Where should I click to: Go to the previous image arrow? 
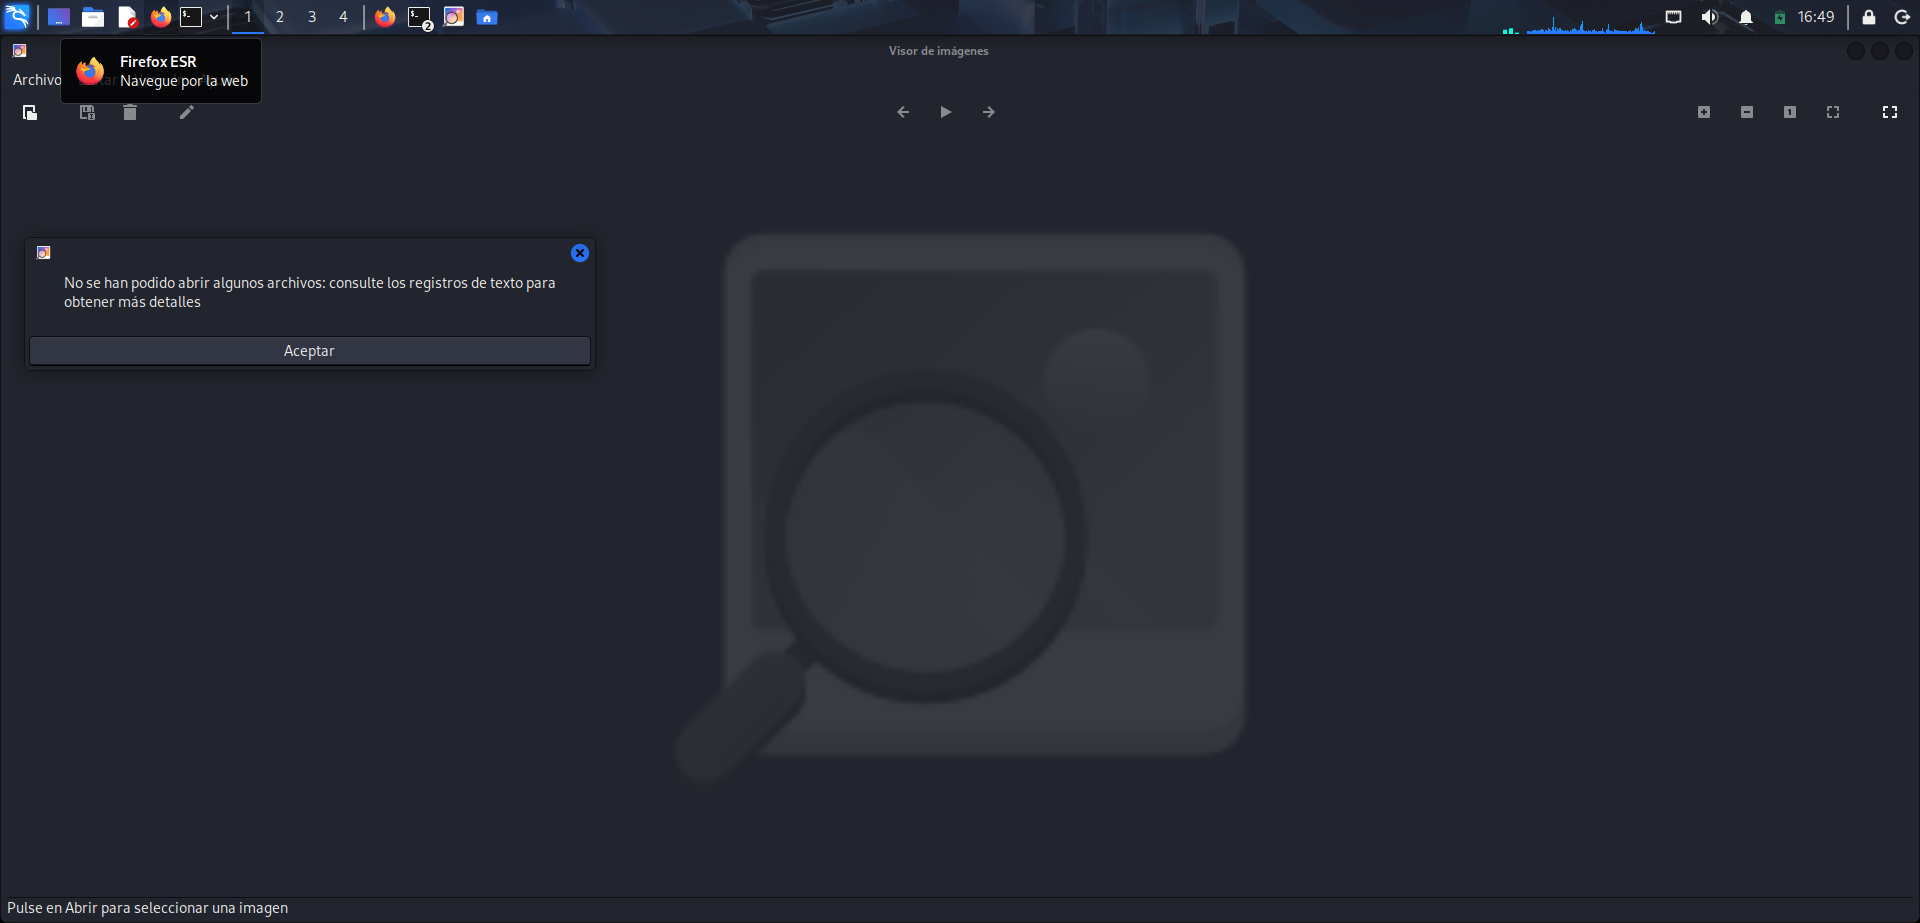903,112
